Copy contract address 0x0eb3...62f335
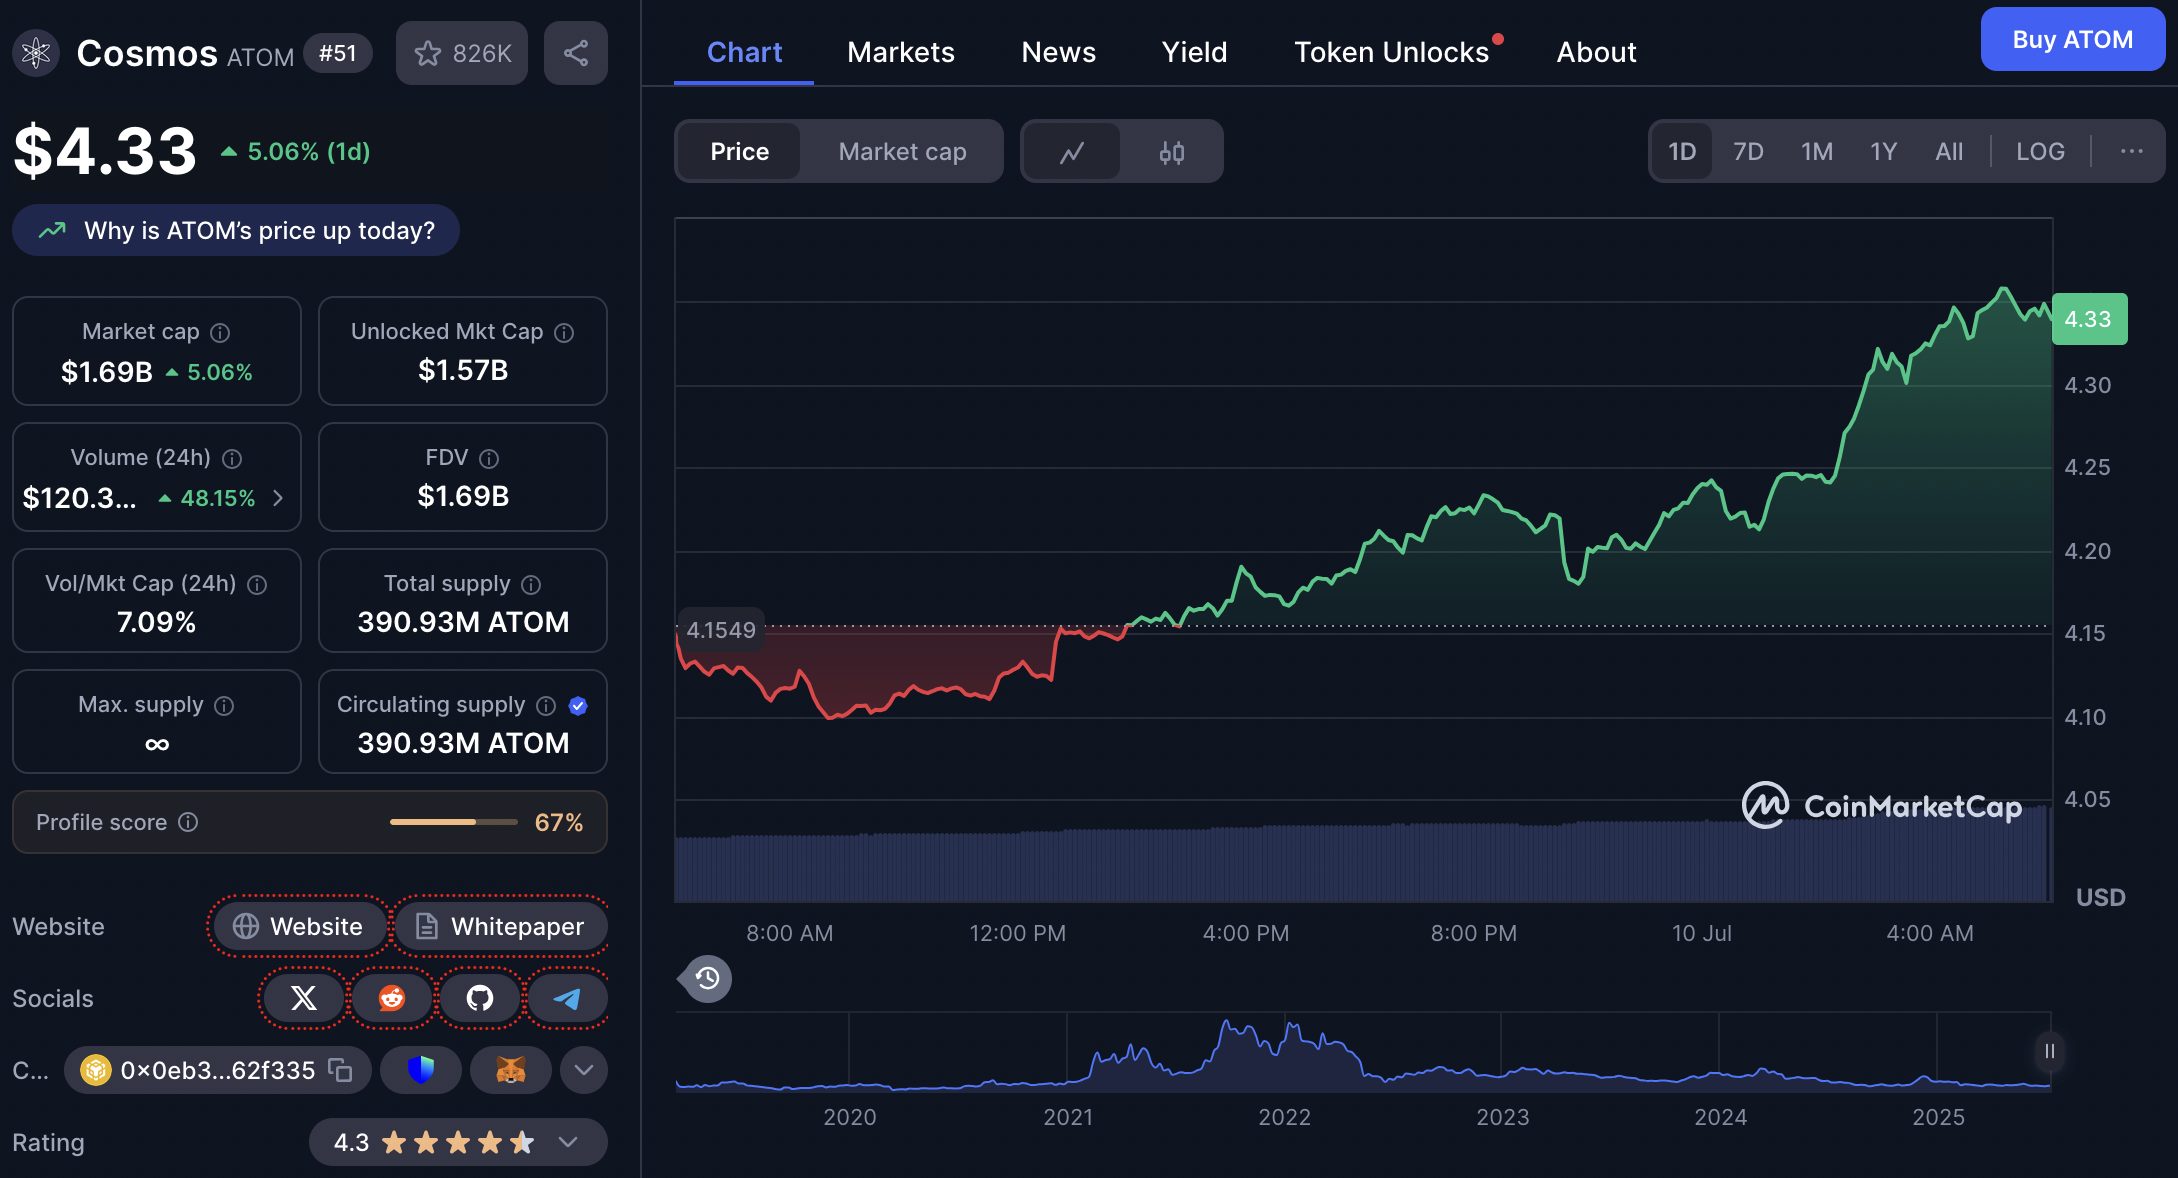The image size is (2178, 1178). tap(341, 1070)
